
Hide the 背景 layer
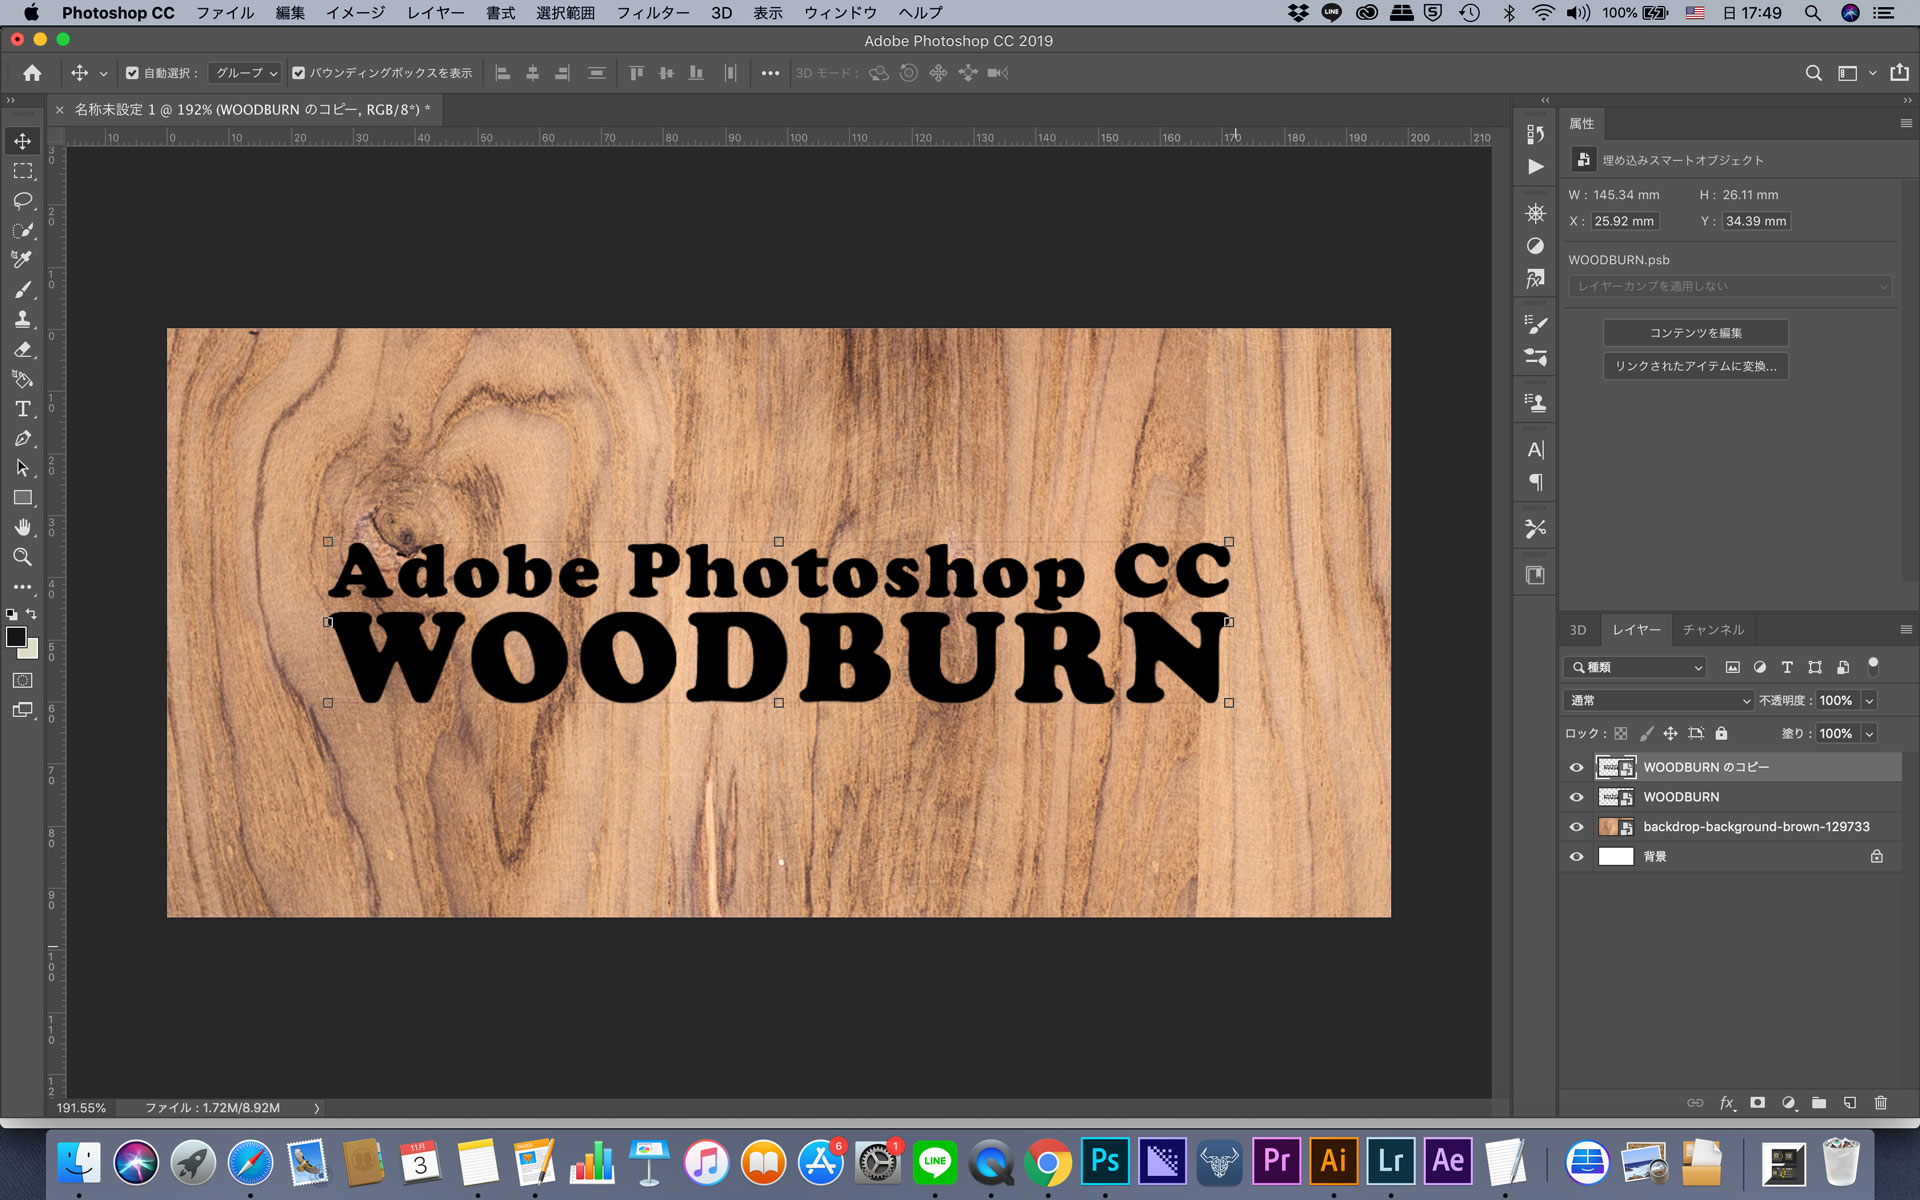pos(1577,857)
